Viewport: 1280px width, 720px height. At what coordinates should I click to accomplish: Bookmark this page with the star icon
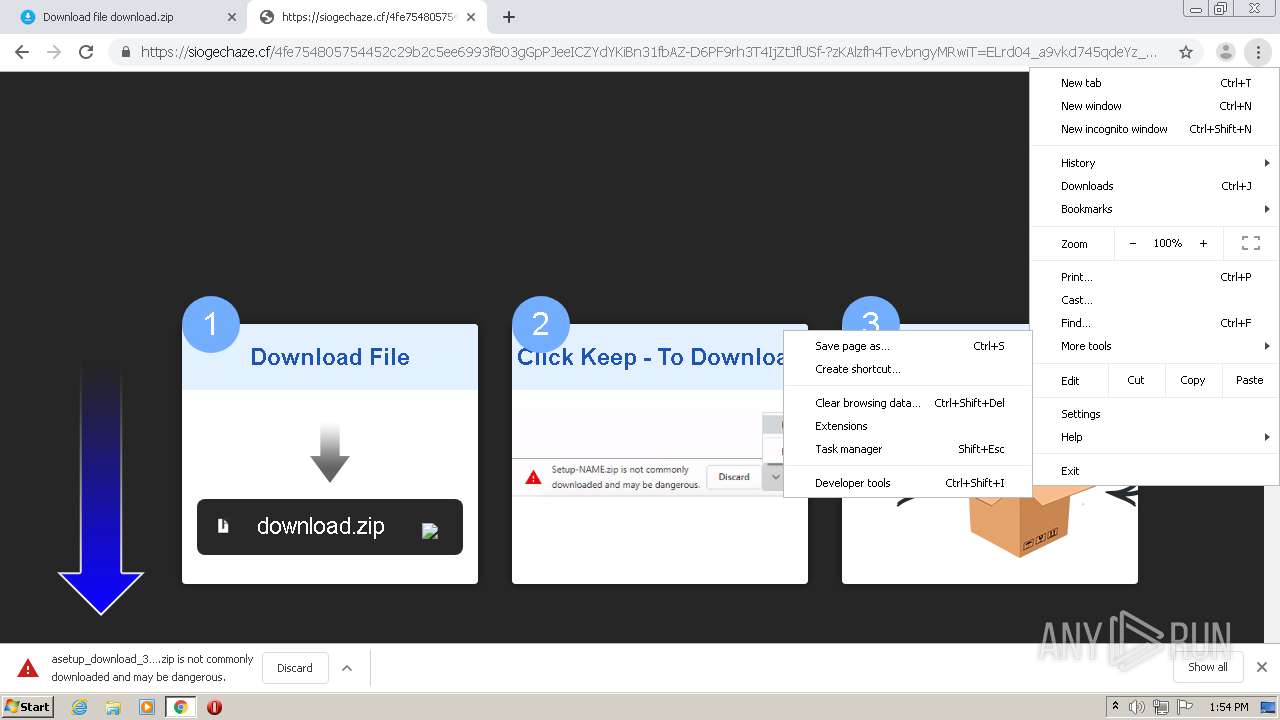point(1186,52)
